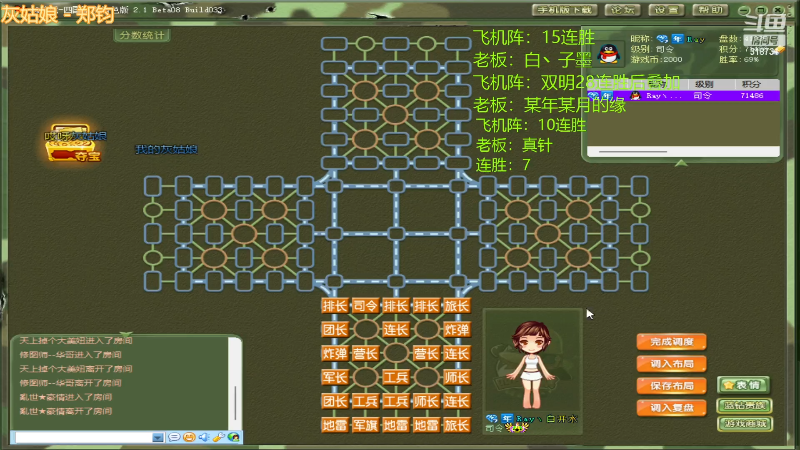The height and width of the screenshot is (450, 800).
Task: Select the 军旗 piece in bottom row
Action: tap(365, 425)
